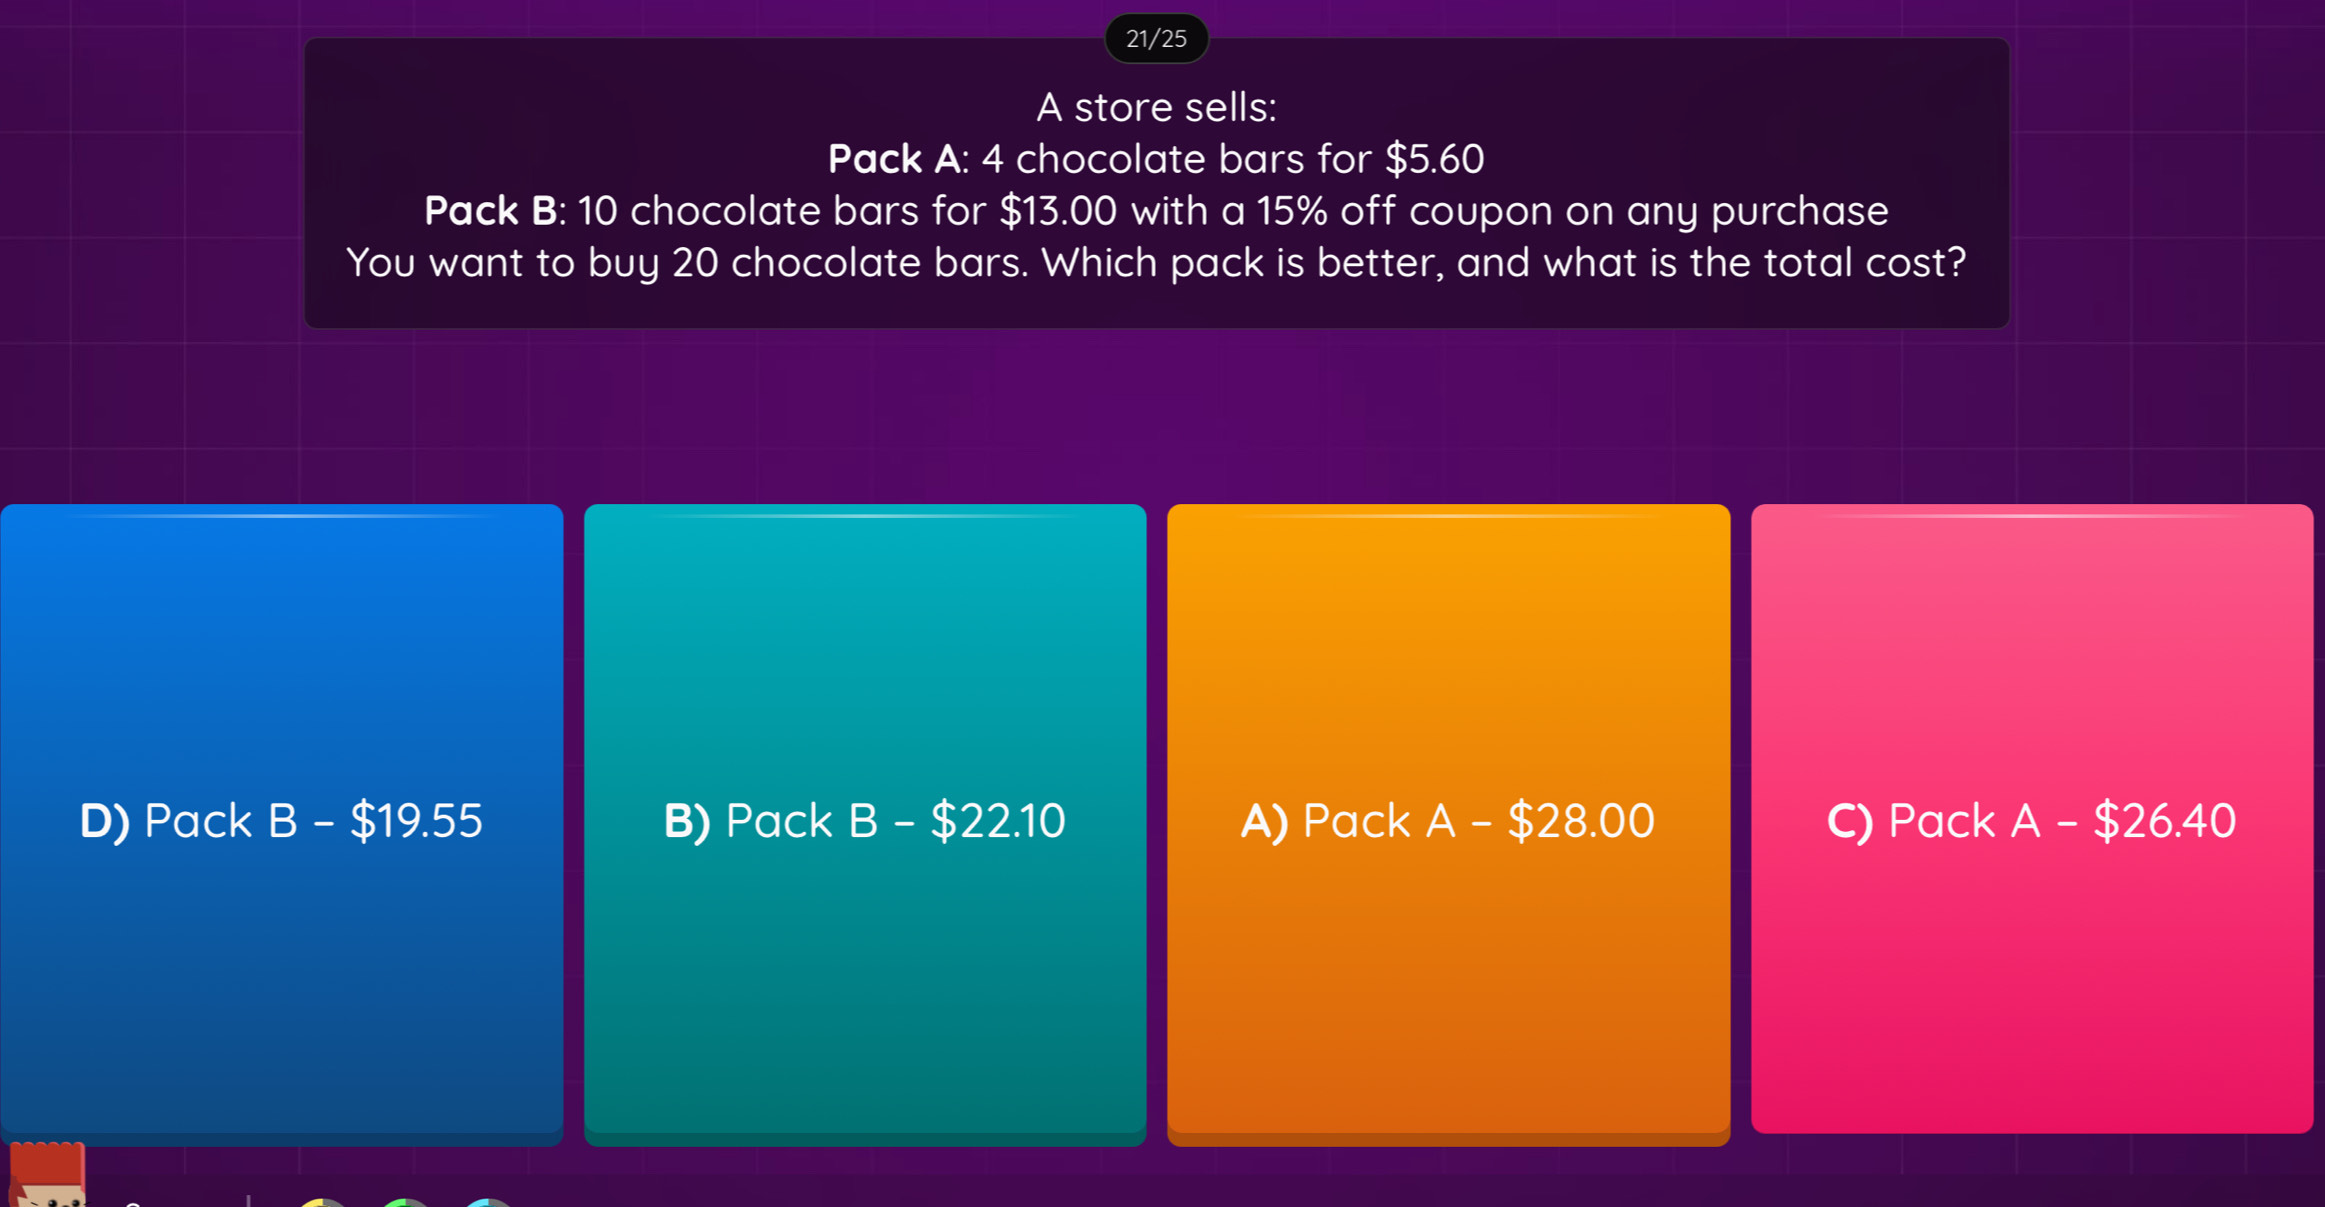2325x1207 pixels.
Task: Click the bold "Pack B" label in the question
Action: [x=490, y=211]
